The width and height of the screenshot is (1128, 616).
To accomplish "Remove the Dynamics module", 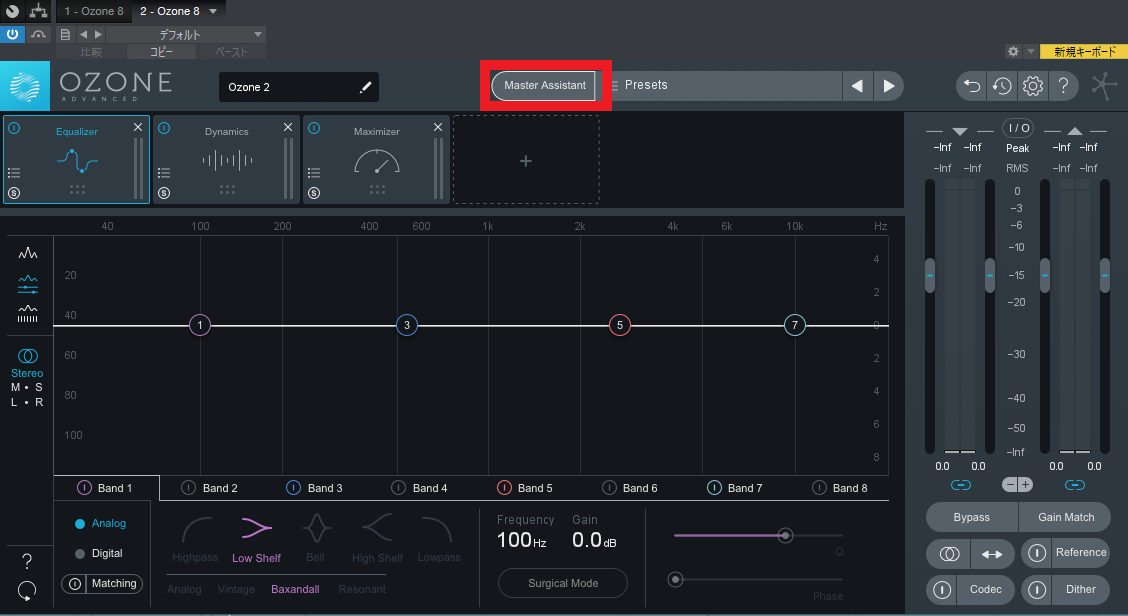I will 288,127.
